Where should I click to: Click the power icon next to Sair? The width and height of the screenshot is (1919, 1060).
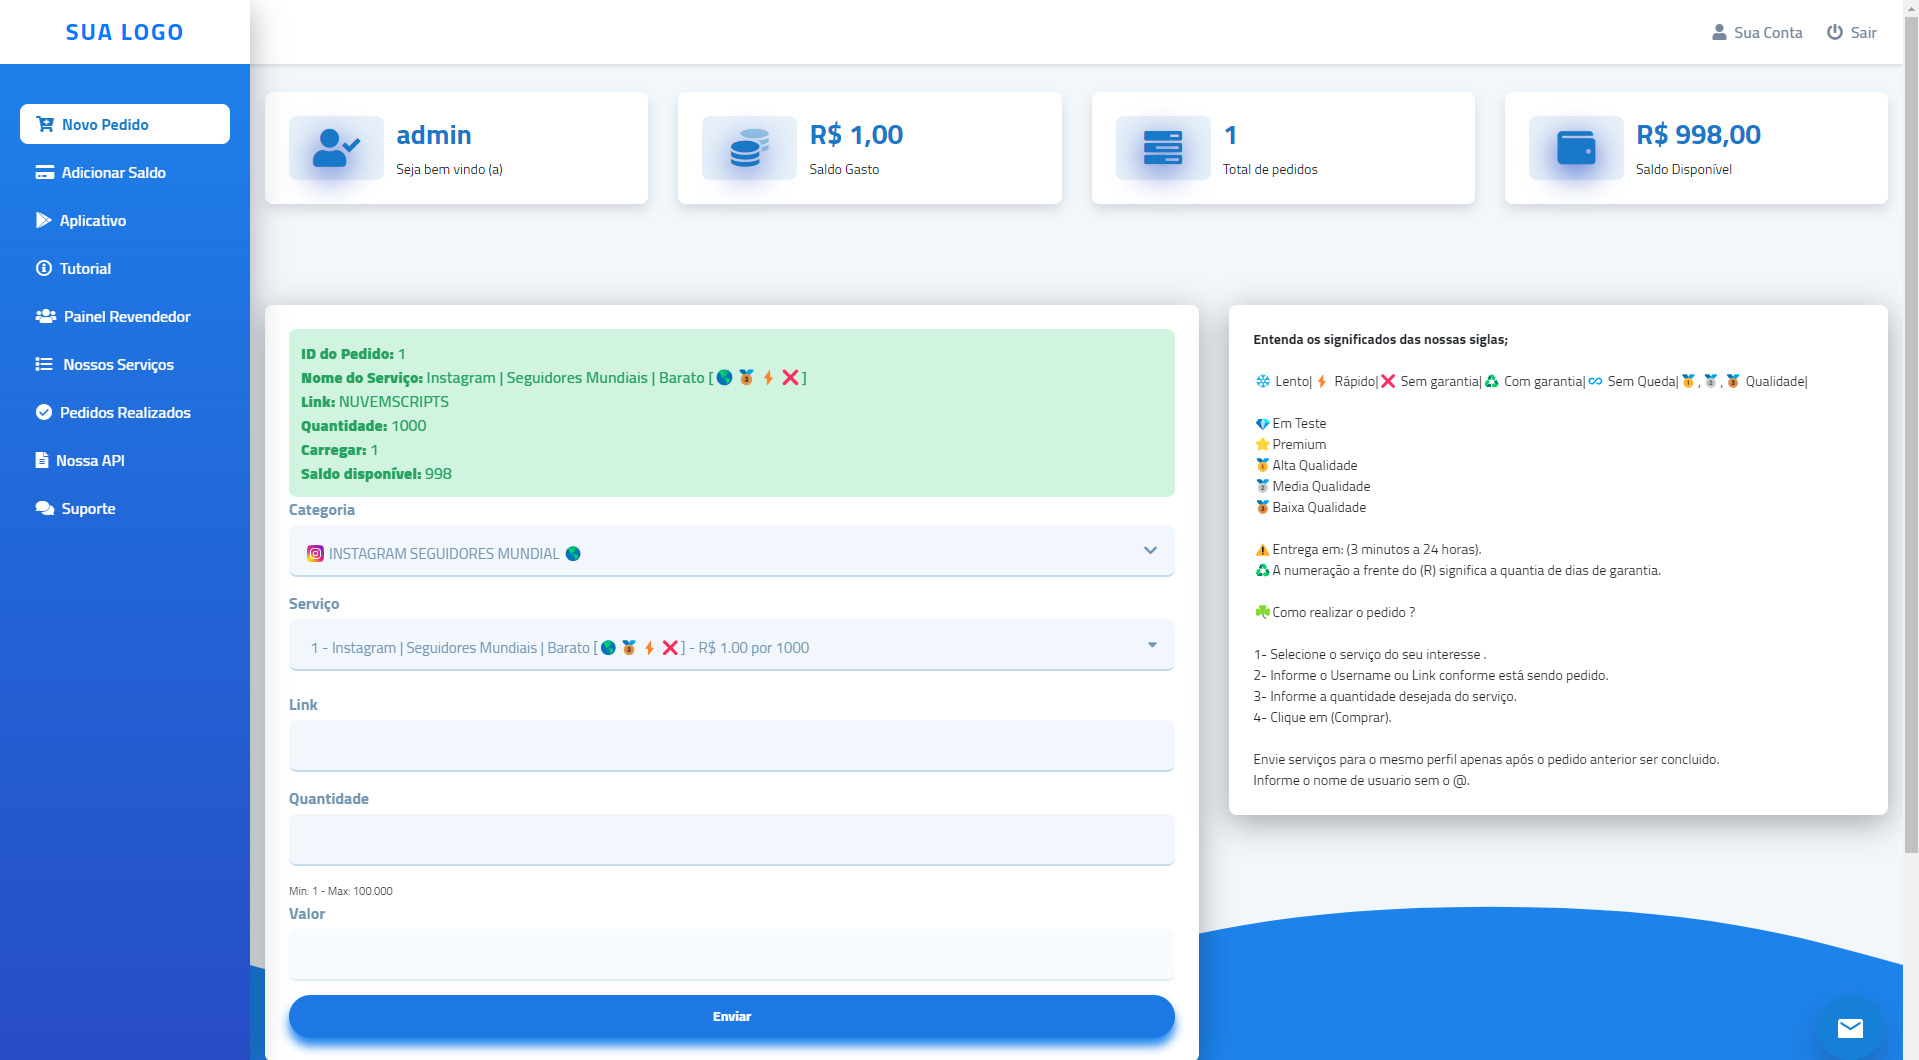(x=1834, y=31)
